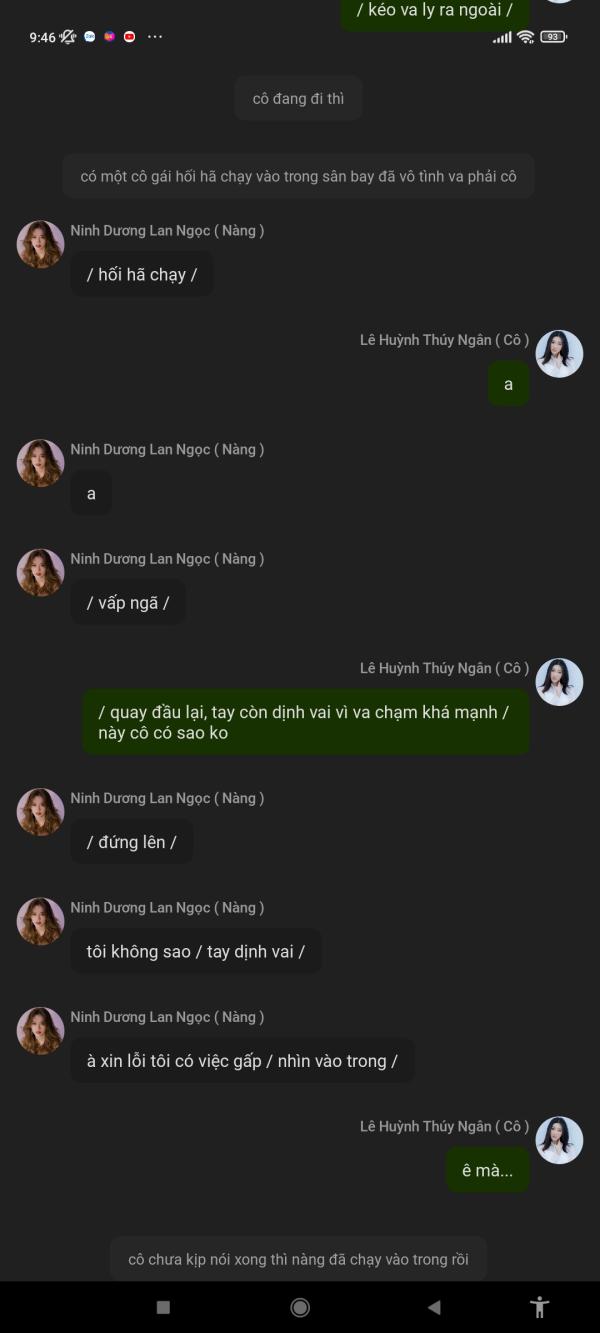Tap Thúy Ngân name above 'ê mà...' bubble
The width and height of the screenshot is (600, 1333).
click(x=445, y=1126)
